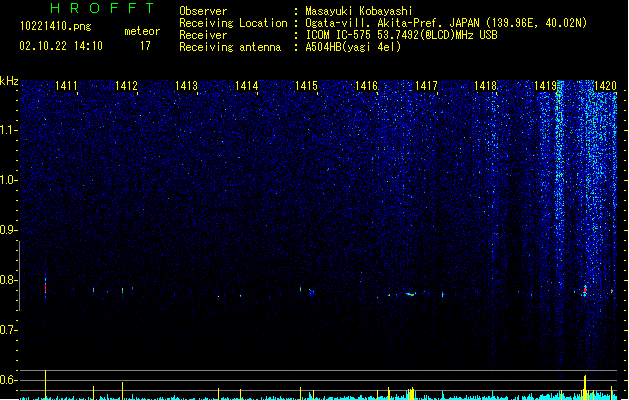Click the 1414 time axis label
Image resolution: width=629 pixels, height=400 pixels.
246,86
